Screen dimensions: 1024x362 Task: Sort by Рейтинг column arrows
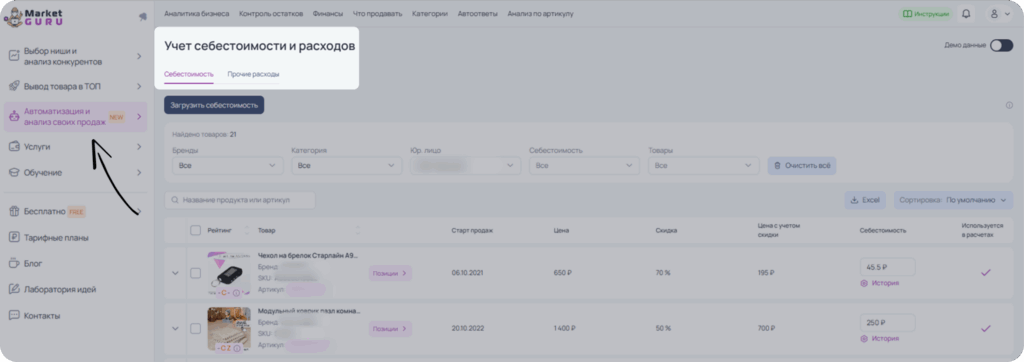click(247, 230)
